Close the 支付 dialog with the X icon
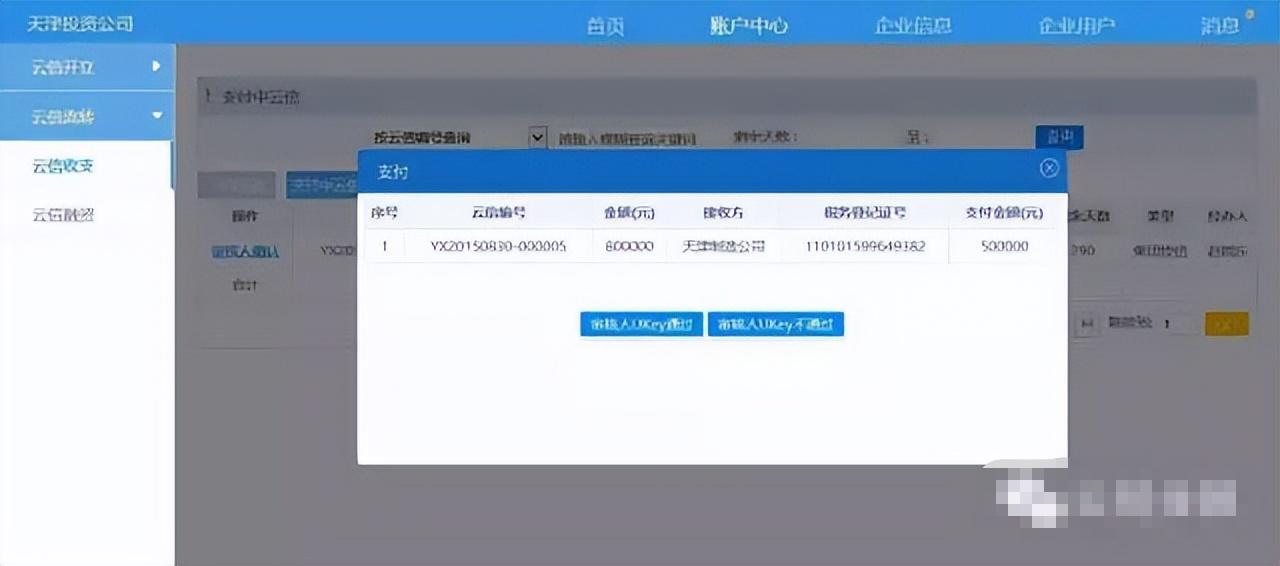This screenshot has height=566, width=1280. [1049, 168]
